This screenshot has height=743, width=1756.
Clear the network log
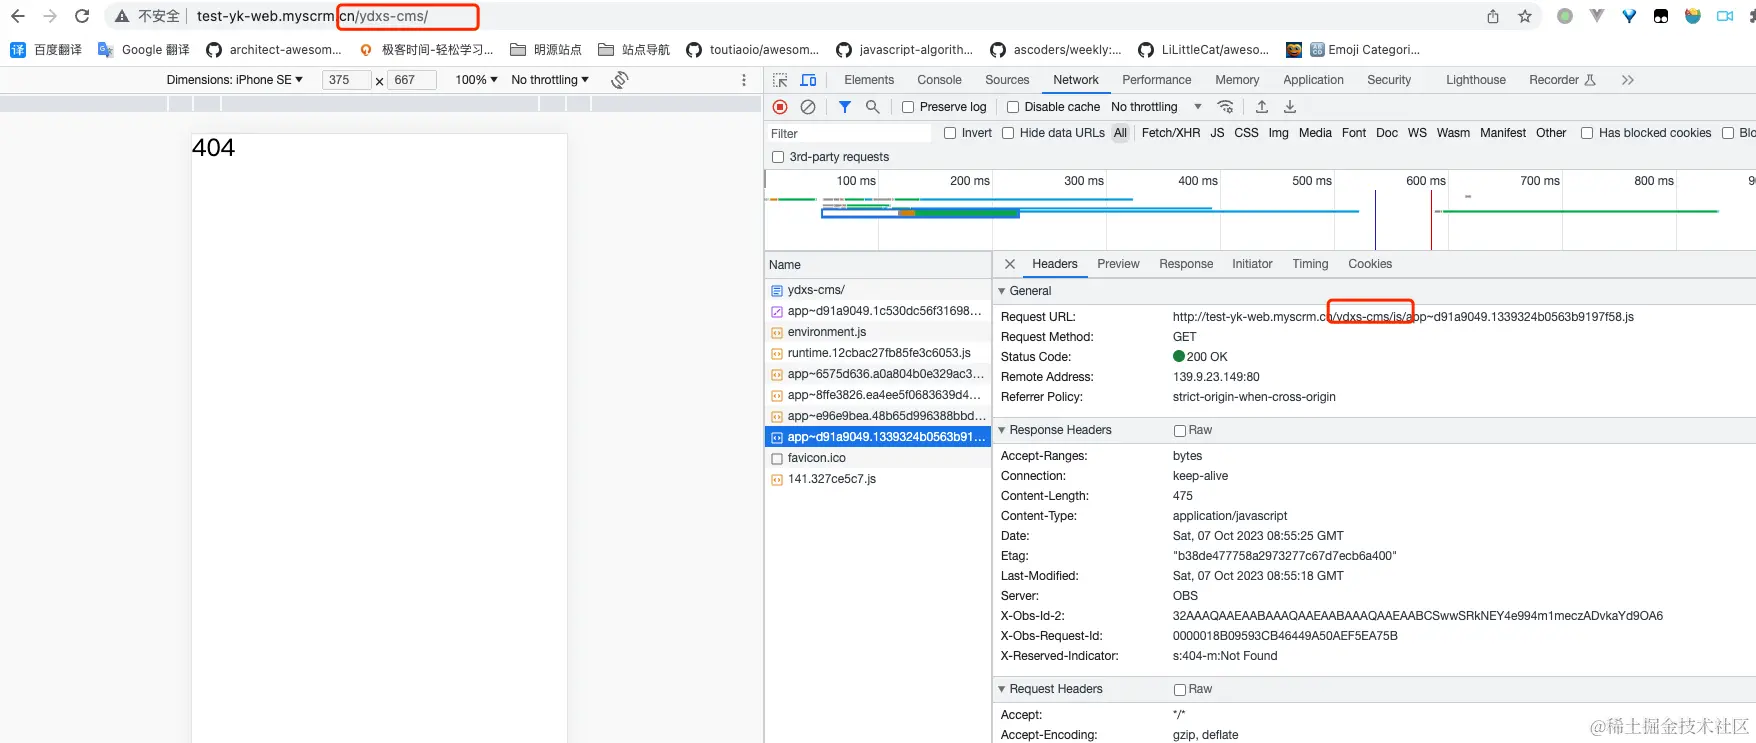(x=808, y=107)
